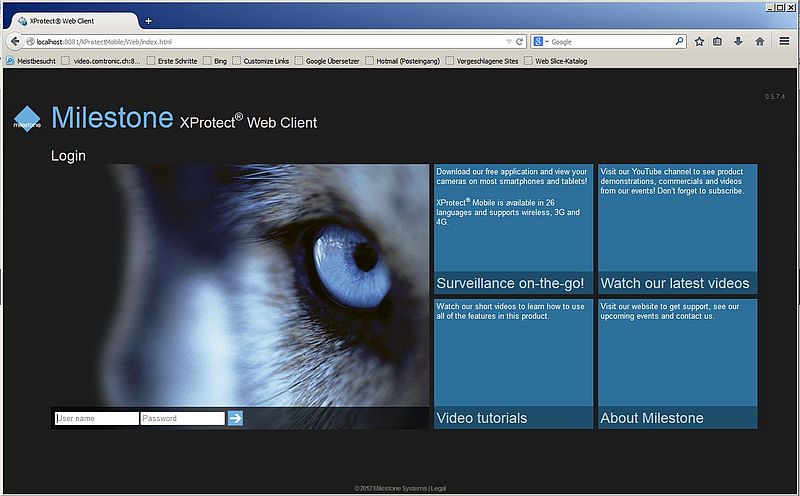Image resolution: width=800 pixels, height=496 pixels.
Task: Minimize the browser window
Action: pos(770,8)
